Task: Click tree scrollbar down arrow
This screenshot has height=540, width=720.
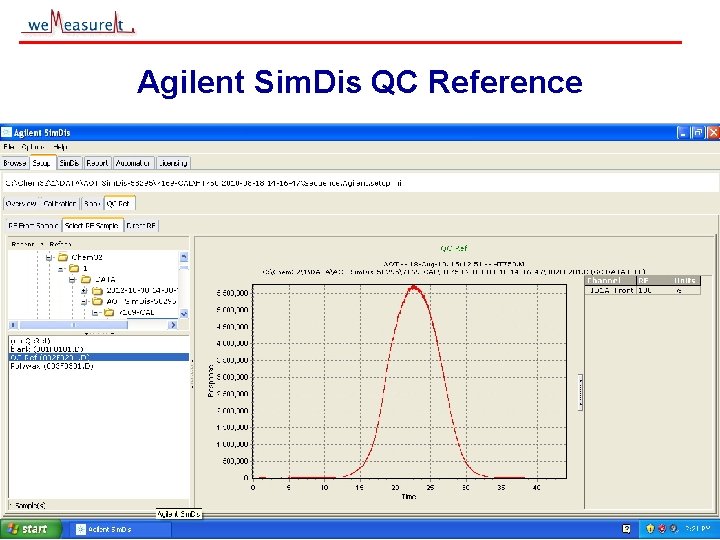Action: pos(184,314)
